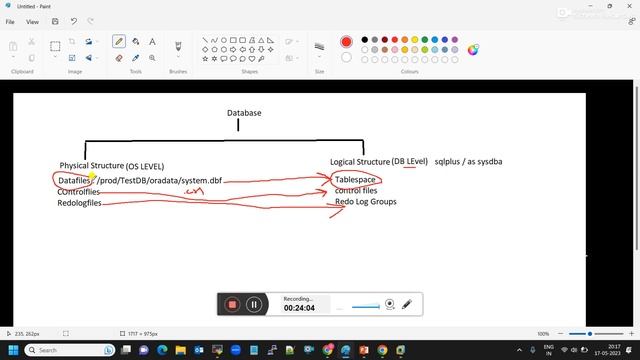Open Microsoft Edge from the taskbar

pos(162,350)
